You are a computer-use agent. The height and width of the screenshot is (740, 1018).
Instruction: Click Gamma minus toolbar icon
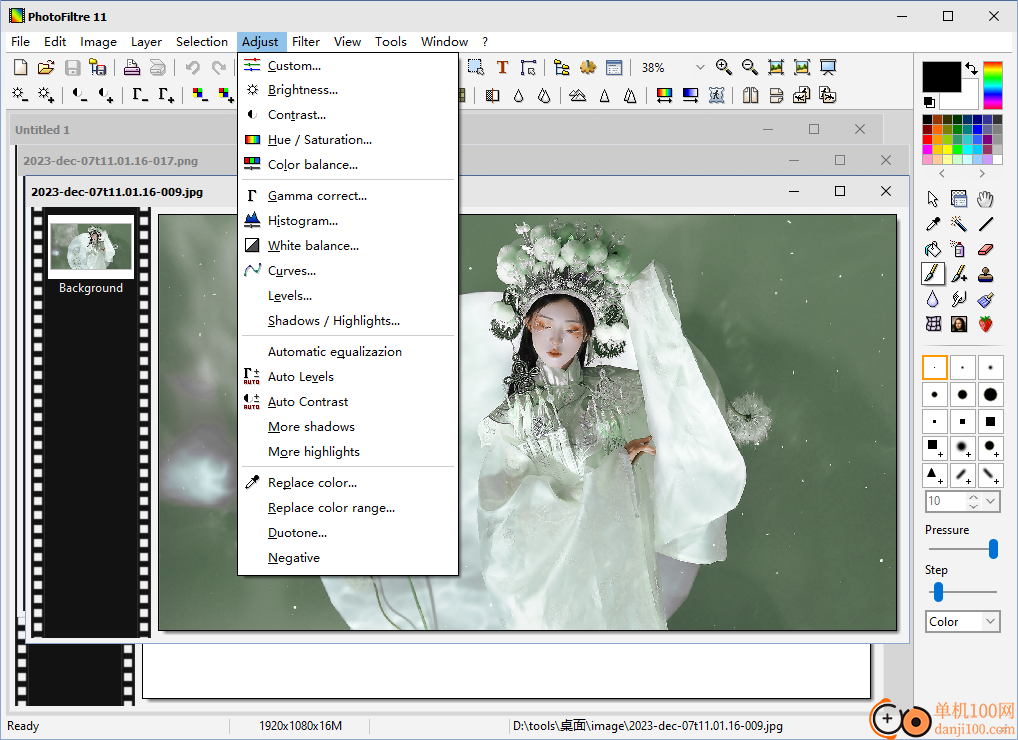click(x=140, y=95)
